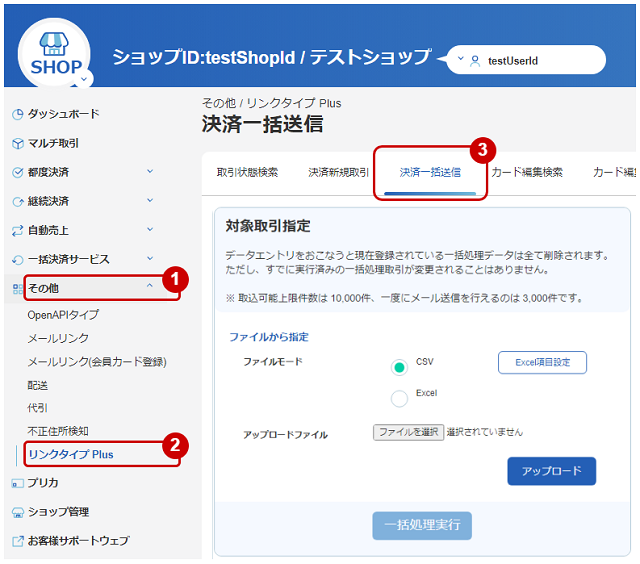Screen dimensions: 640x564
Task: Open the 不正住所検知 submenu item
Action: click(58, 431)
